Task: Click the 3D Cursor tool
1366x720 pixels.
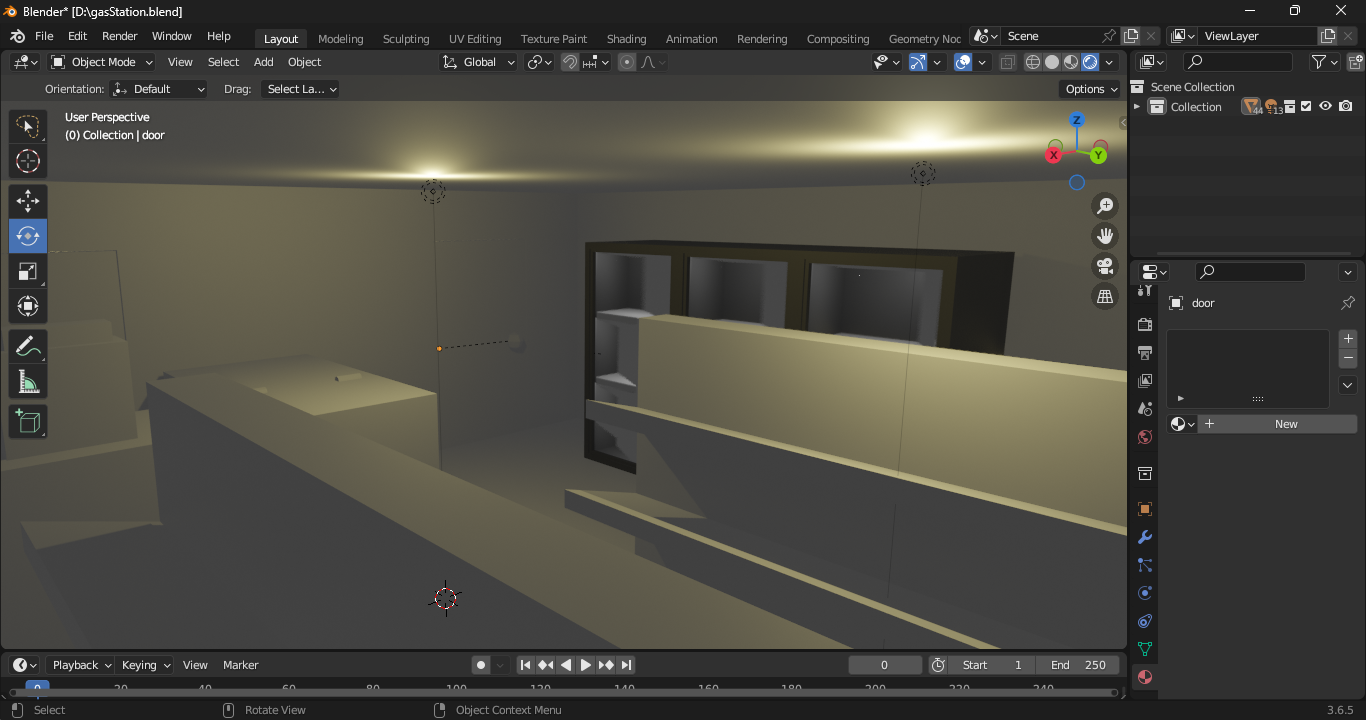Action: (28, 161)
